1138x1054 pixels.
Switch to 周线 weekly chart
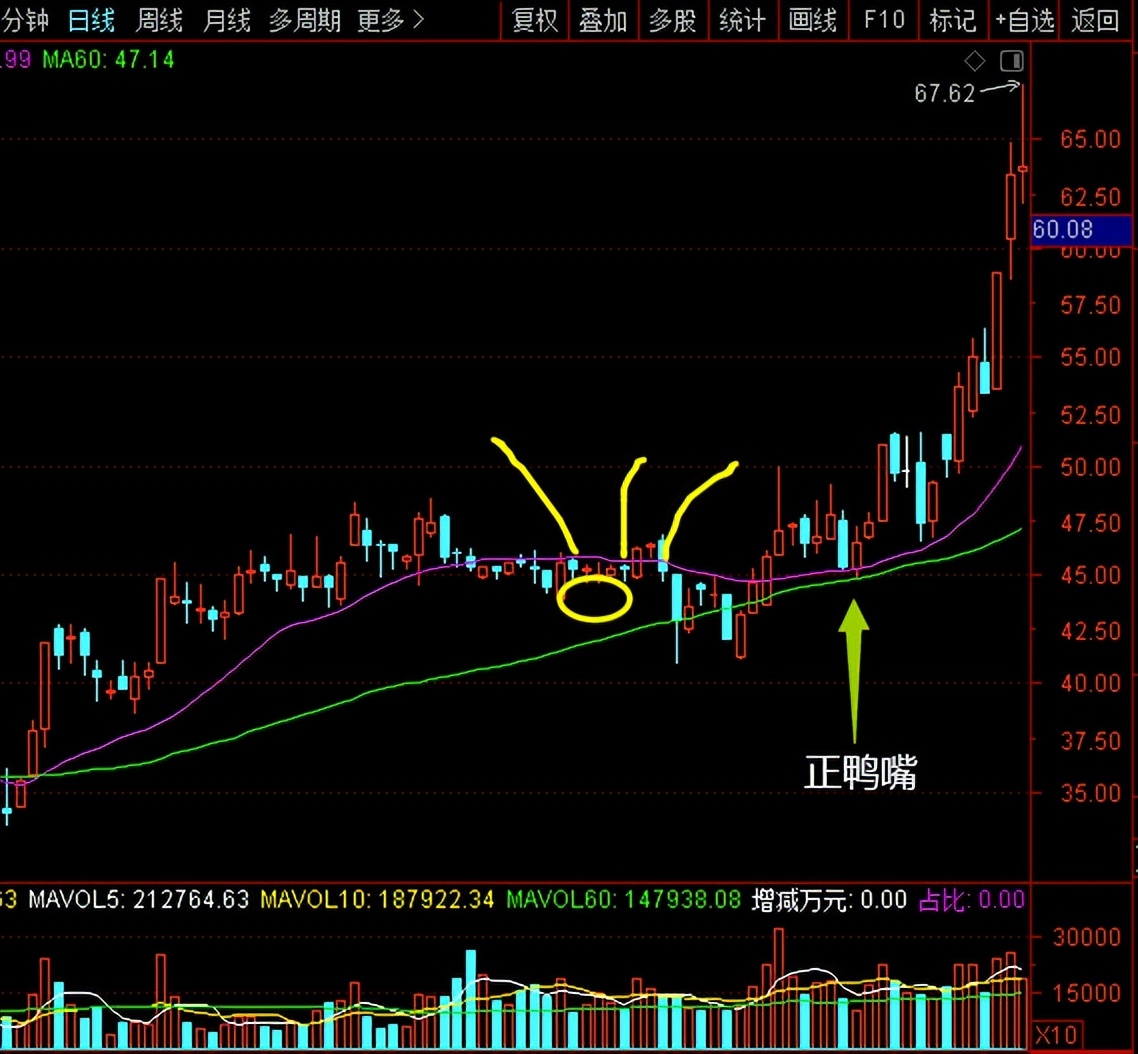pos(159,20)
